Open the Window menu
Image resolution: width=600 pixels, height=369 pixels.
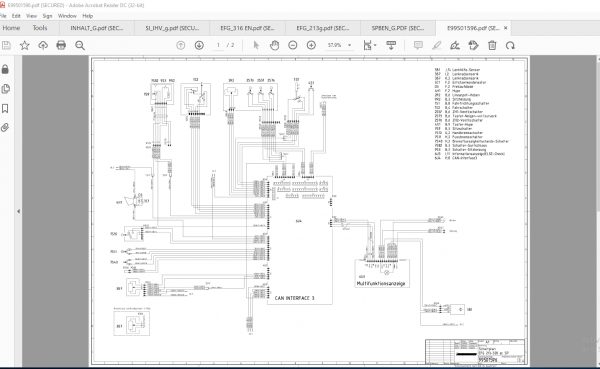point(67,16)
